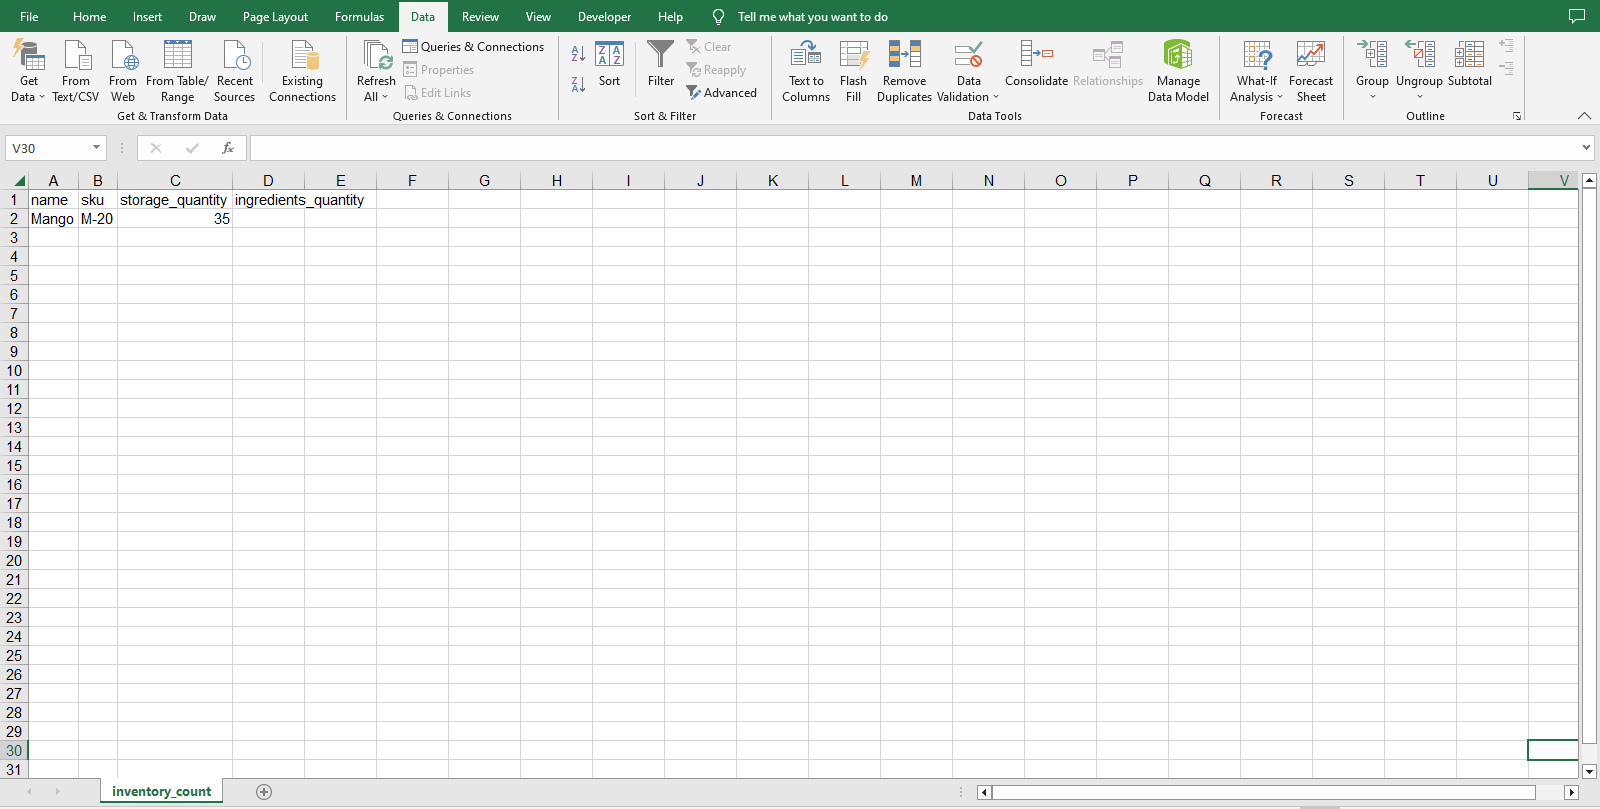This screenshot has width=1600, height=809.
Task: Open the Name Box dropdown
Action: tap(96, 148)
